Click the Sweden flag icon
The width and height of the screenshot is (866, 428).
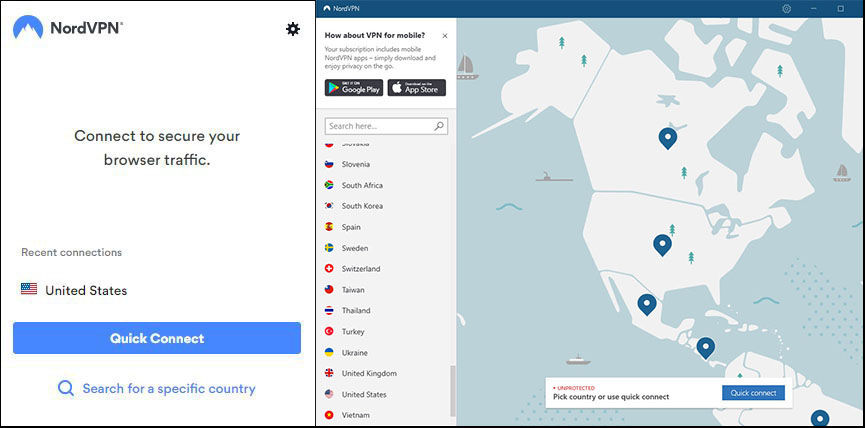click(329, 247)
